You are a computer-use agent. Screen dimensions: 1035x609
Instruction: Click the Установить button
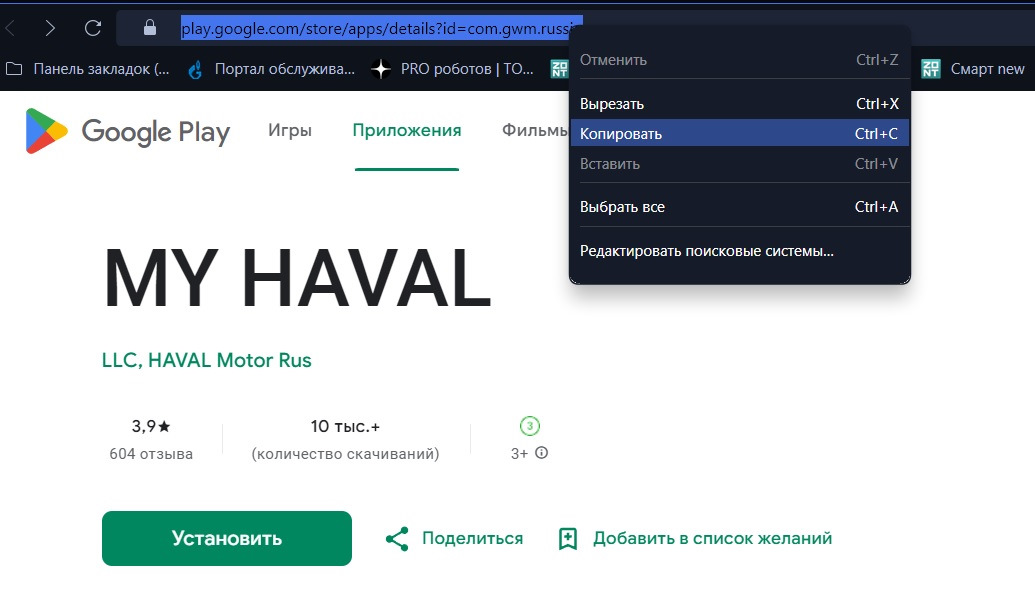pyautogui.click(x=226, y=538)
